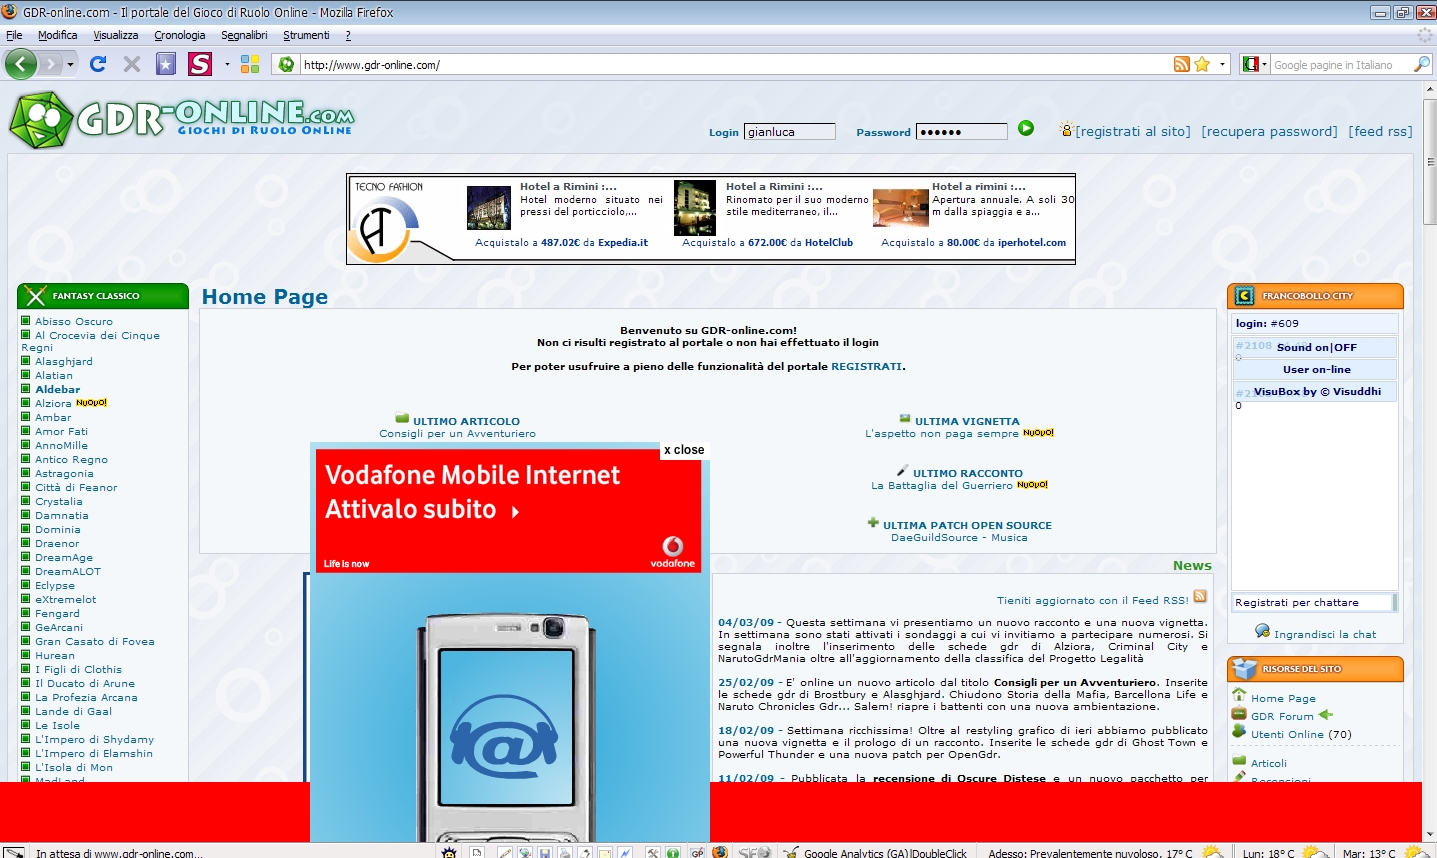Open the Segnalibri menu
This screenshot has height=858, width=1437.
point(244,35)
